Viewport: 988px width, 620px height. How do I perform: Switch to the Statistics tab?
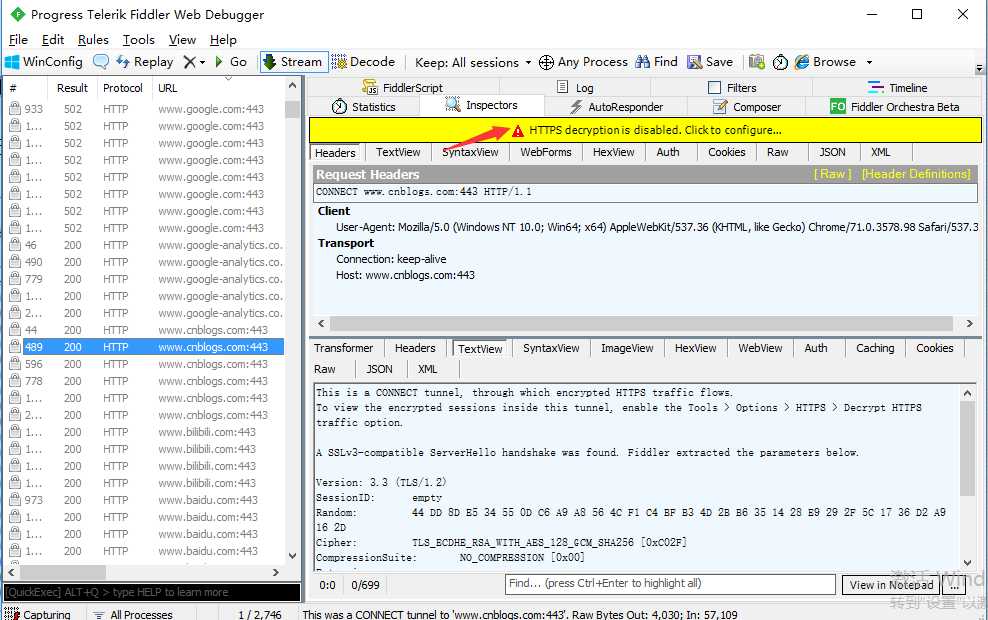click(x=364, y=106)
